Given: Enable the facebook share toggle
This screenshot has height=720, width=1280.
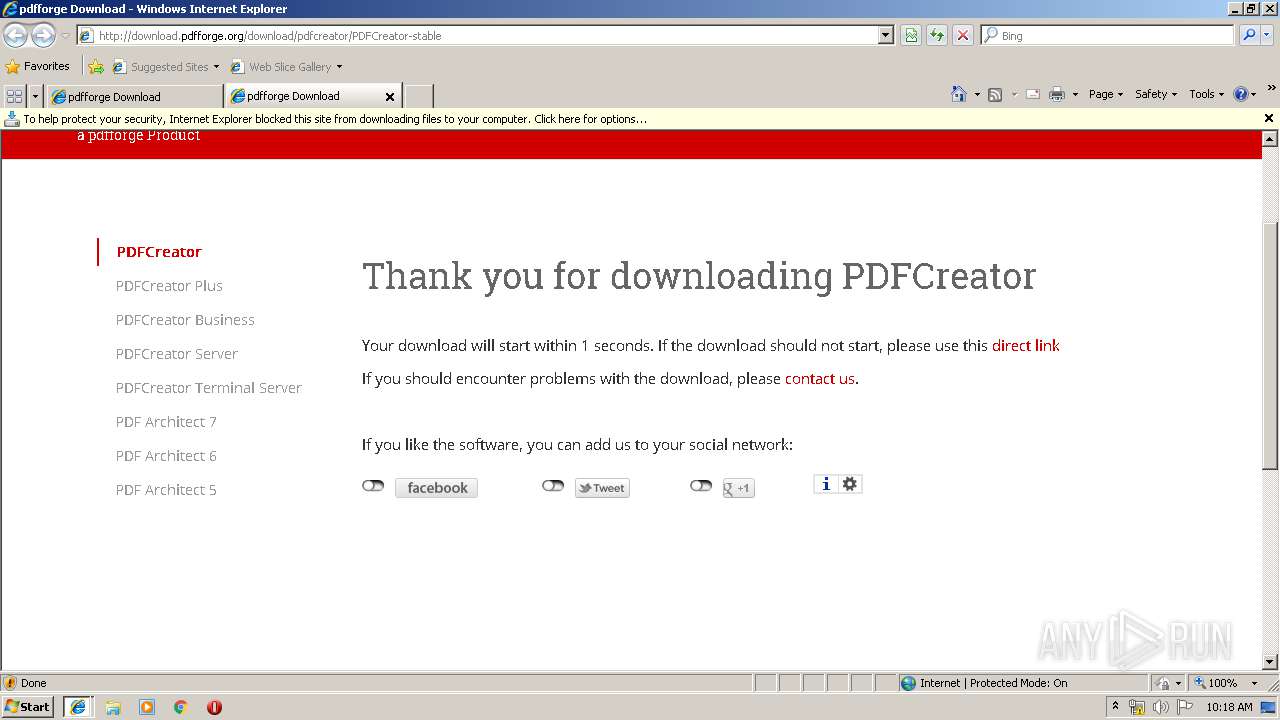Looking at the screenshot, I should point(373,486).
